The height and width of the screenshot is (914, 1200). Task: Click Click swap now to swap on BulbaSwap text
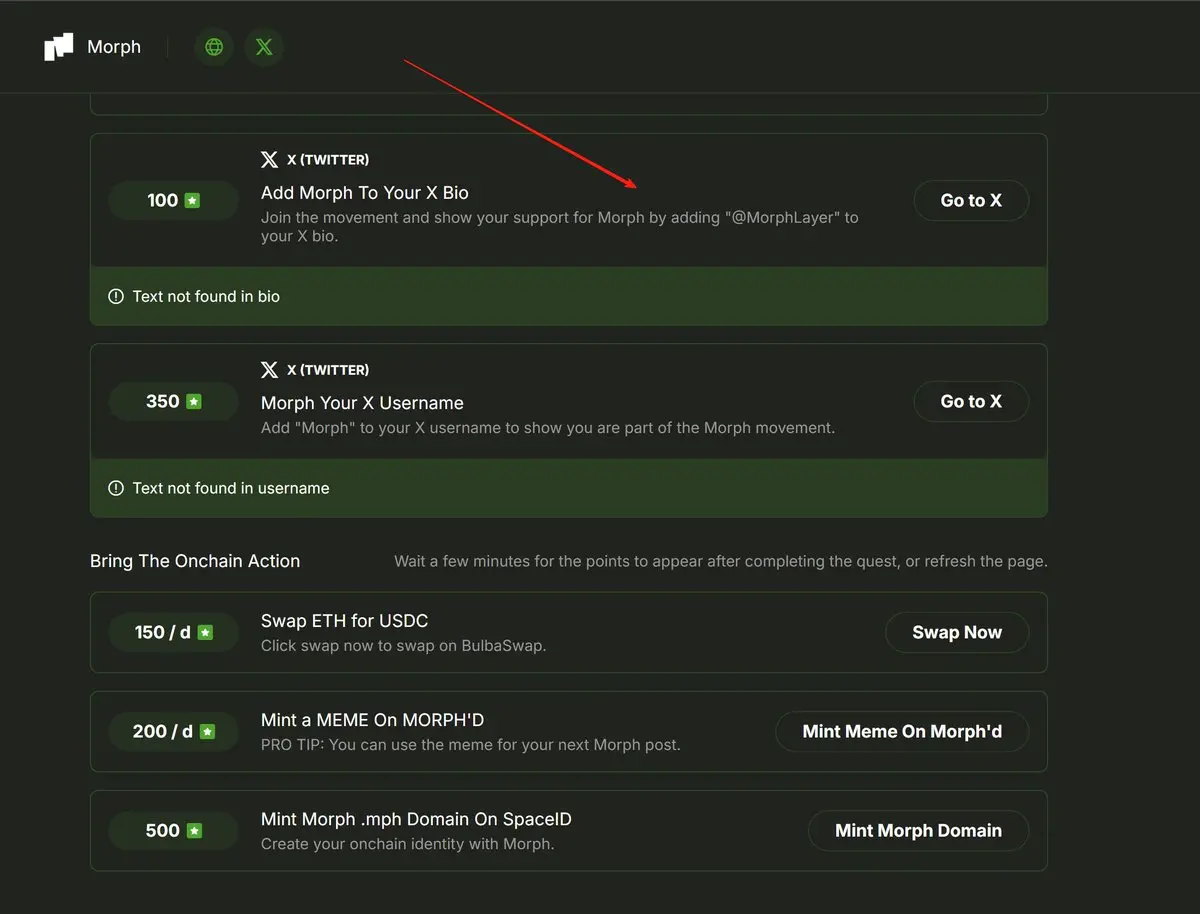point(403,645)
